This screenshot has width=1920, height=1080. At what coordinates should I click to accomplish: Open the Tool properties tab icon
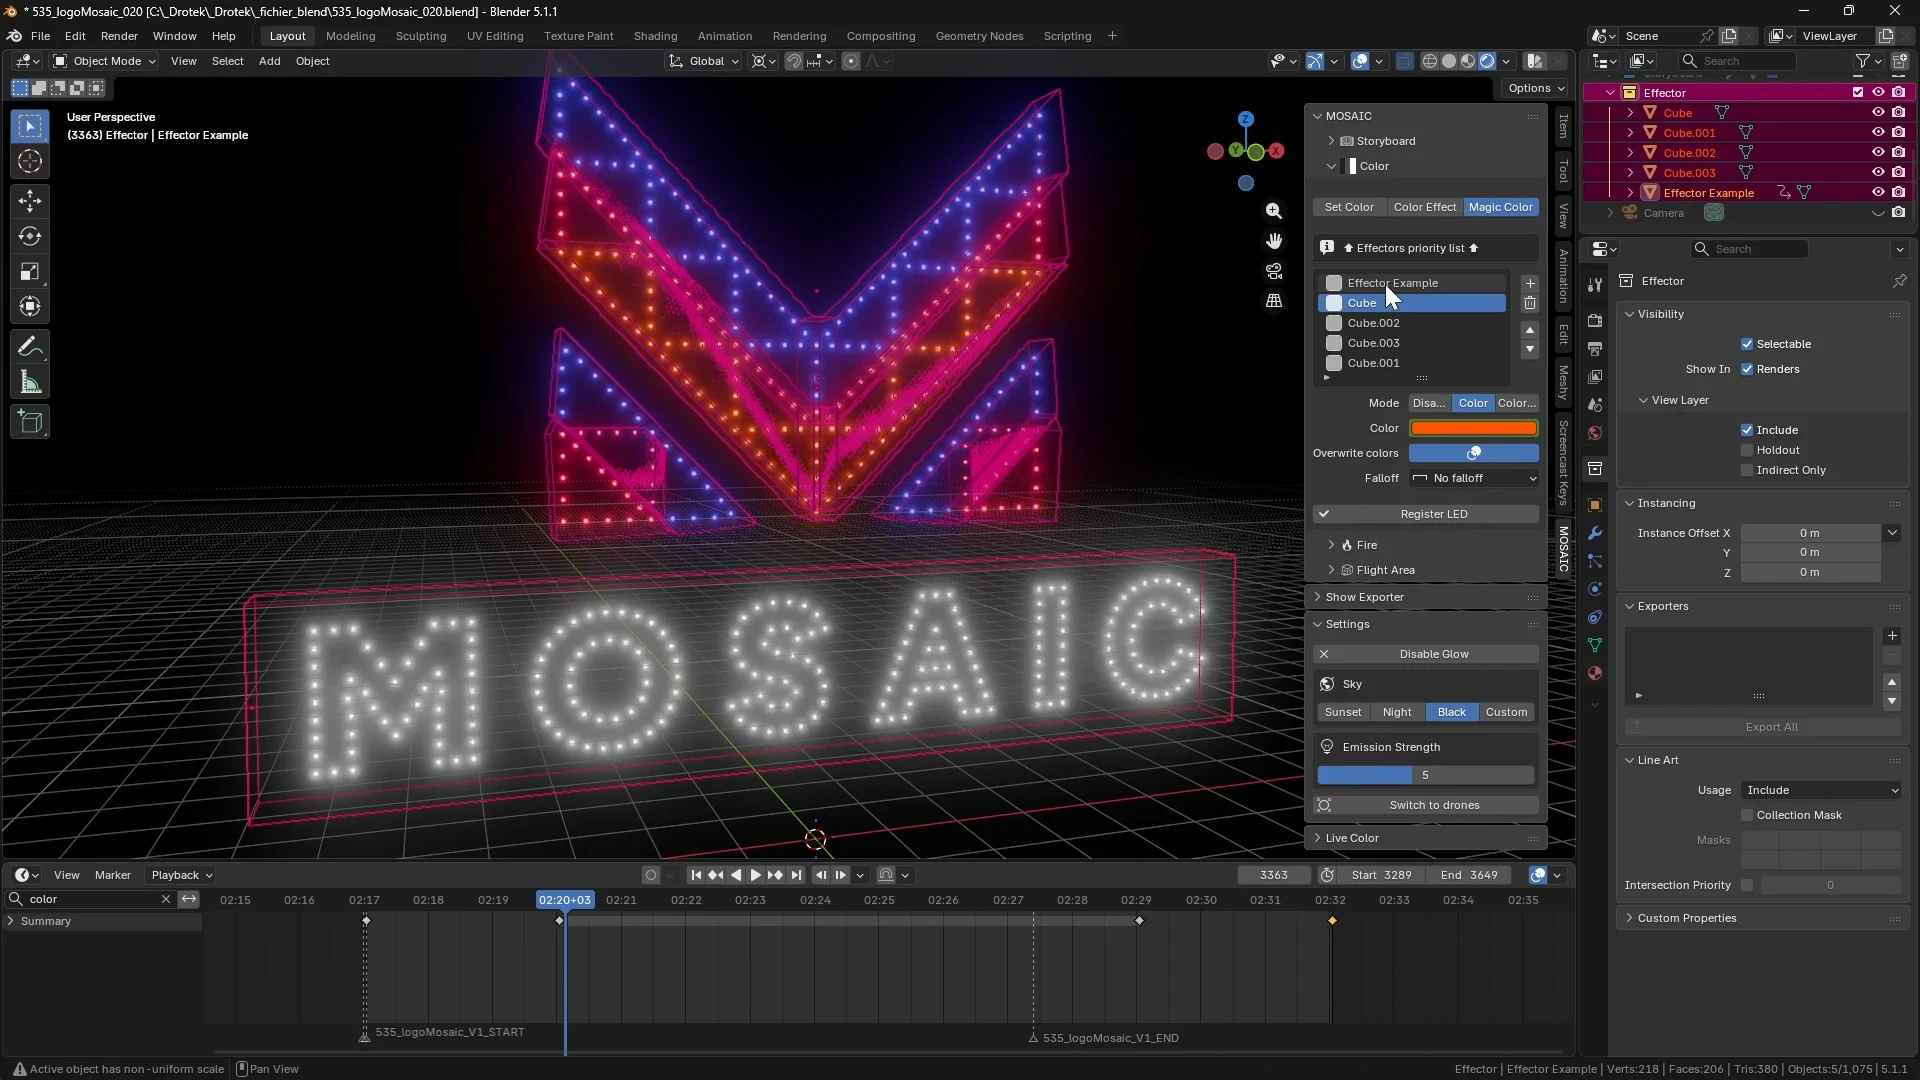(1595, 285)
